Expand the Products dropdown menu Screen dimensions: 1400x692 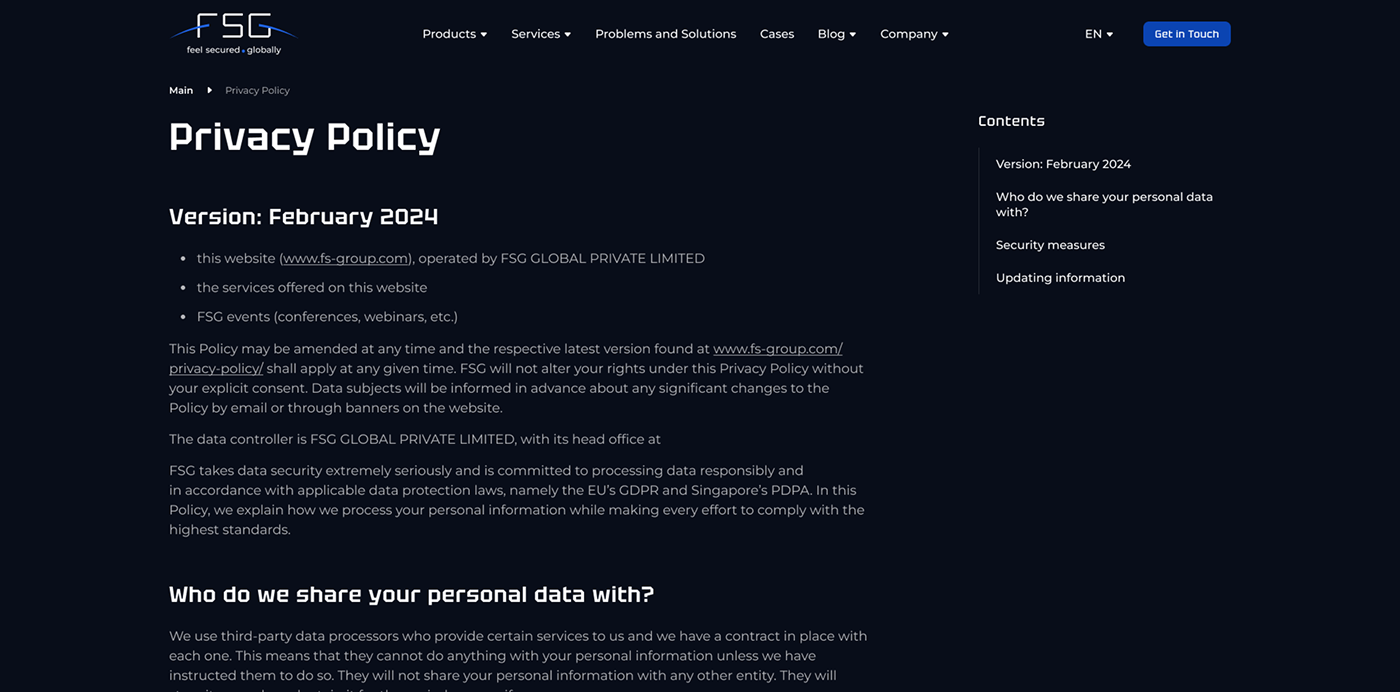coord(454,34)
